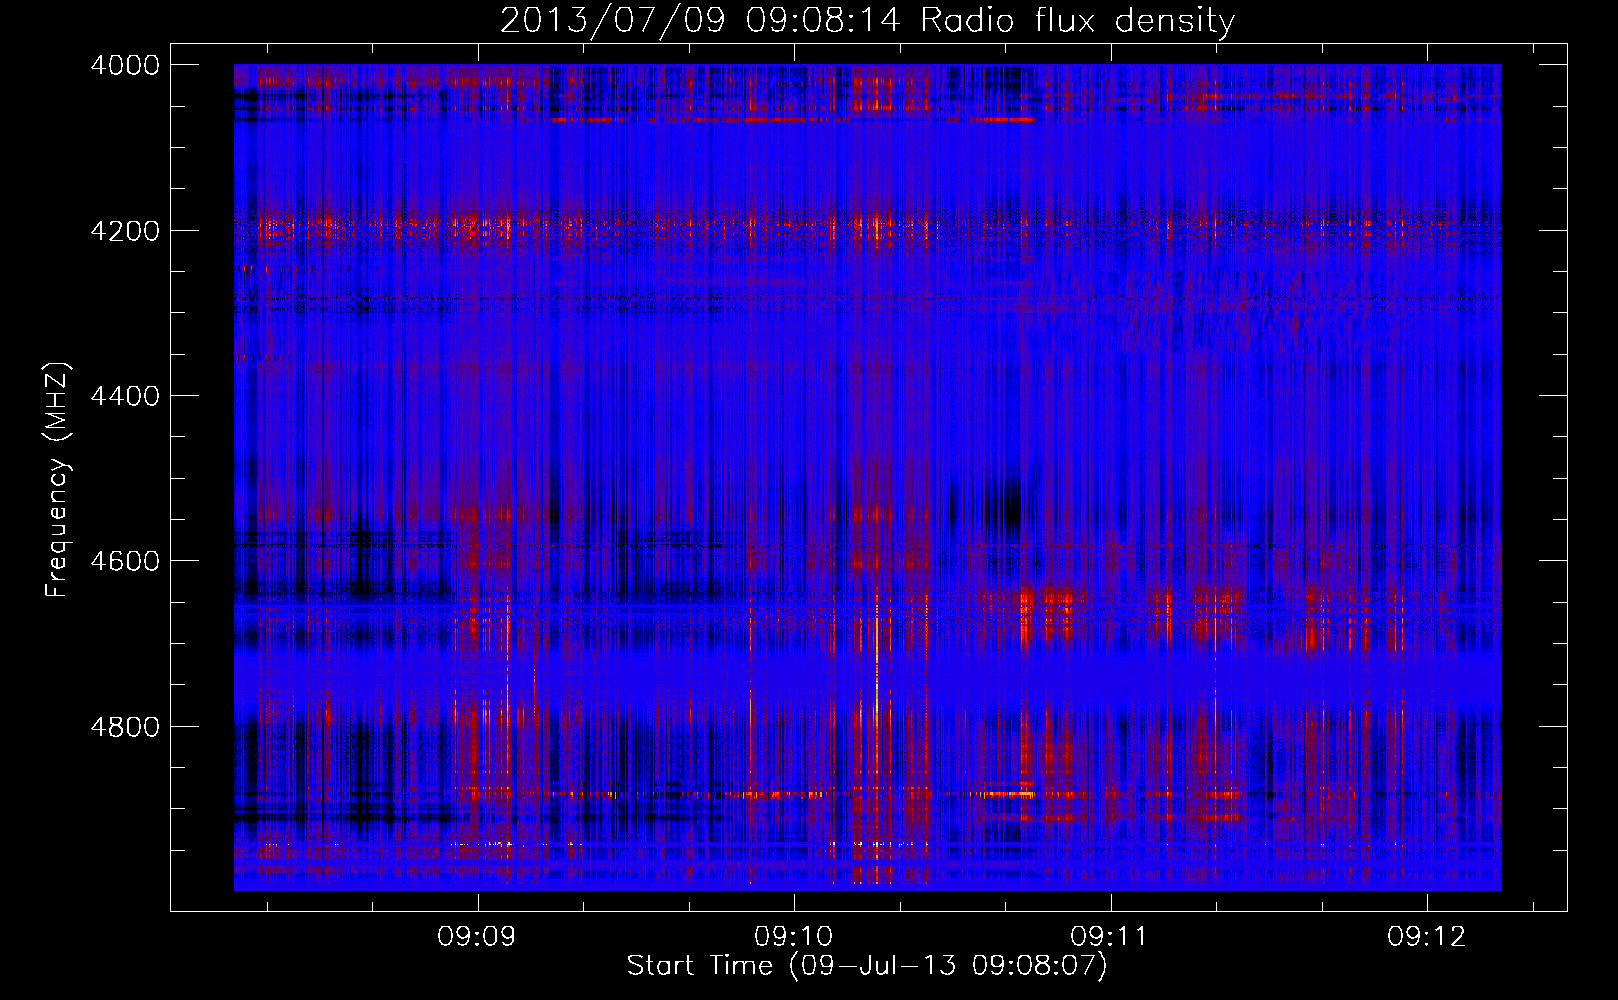Click the "09:11" time tick label
The width and height of the screenshot is (1618, 1000).
point(1110,936)
